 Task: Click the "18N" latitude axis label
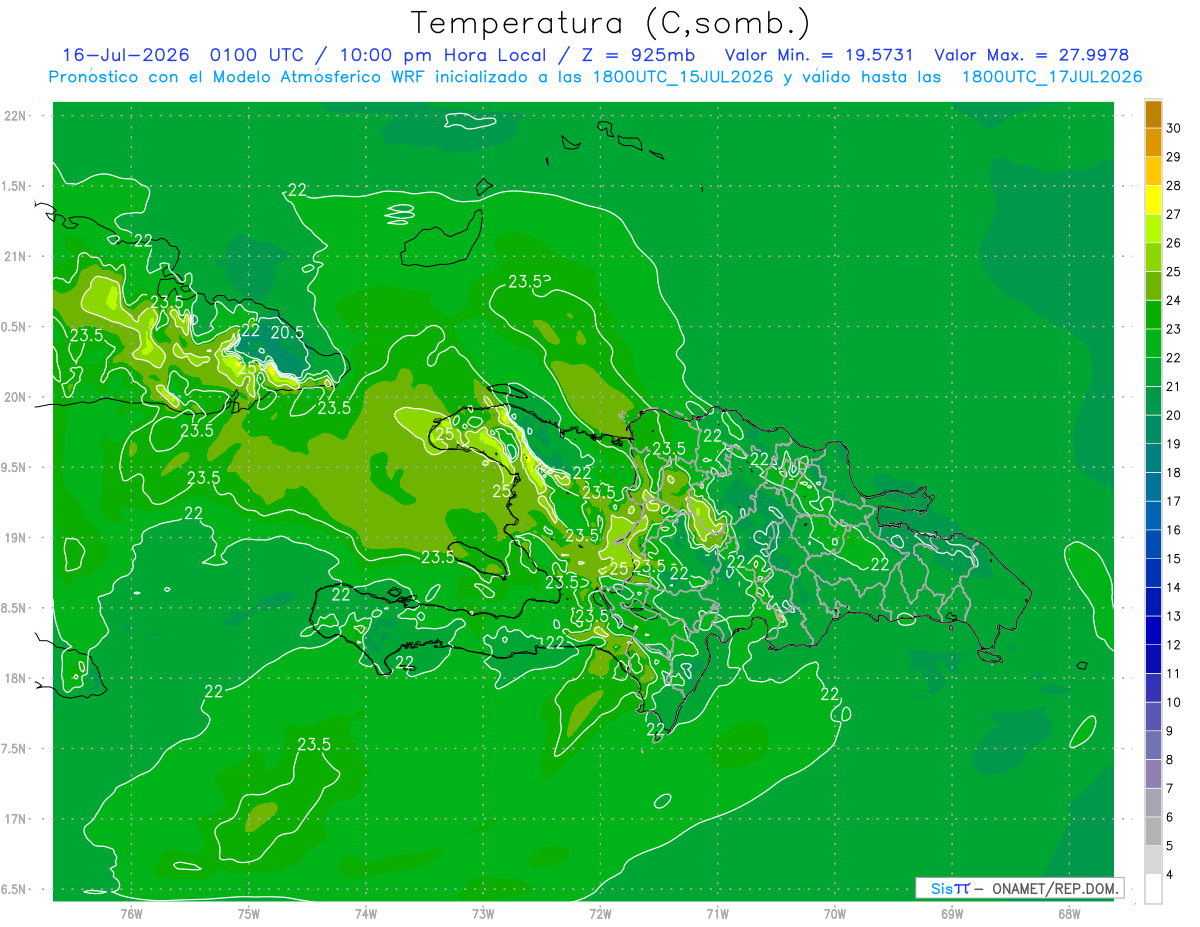(x=16, y=678)
